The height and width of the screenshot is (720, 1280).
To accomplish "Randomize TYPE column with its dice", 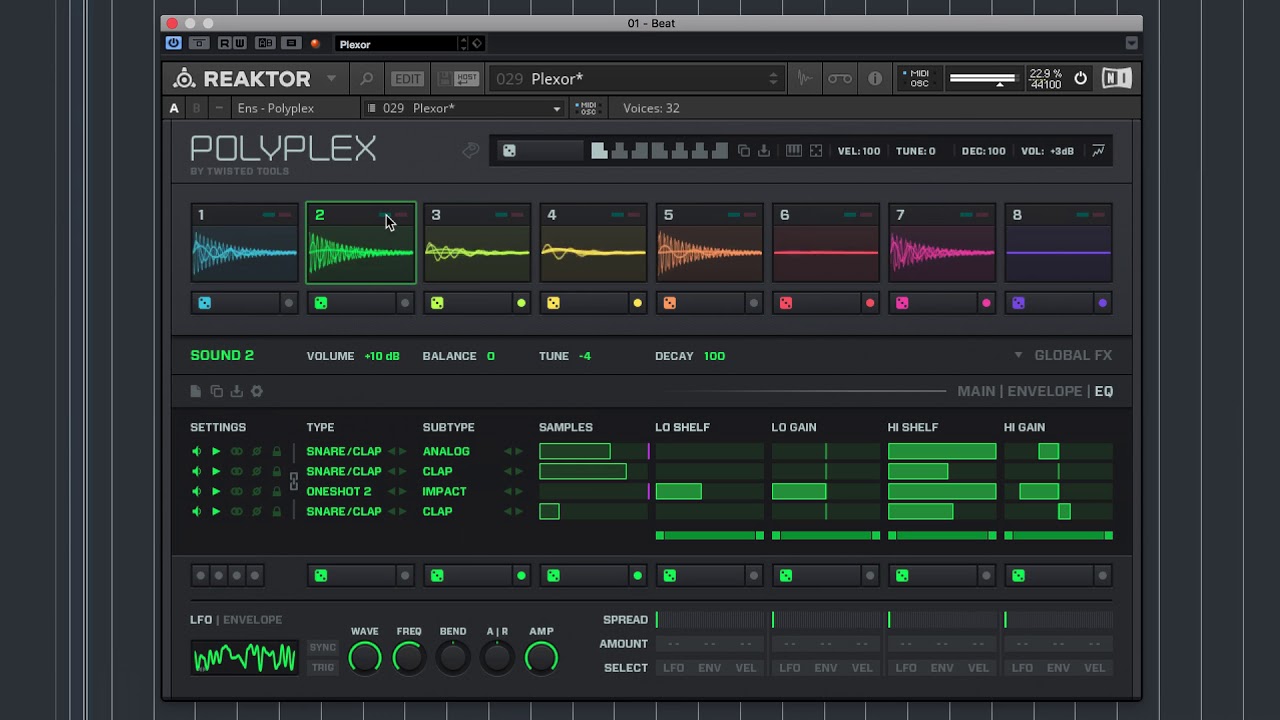I will tap(321, 575).
